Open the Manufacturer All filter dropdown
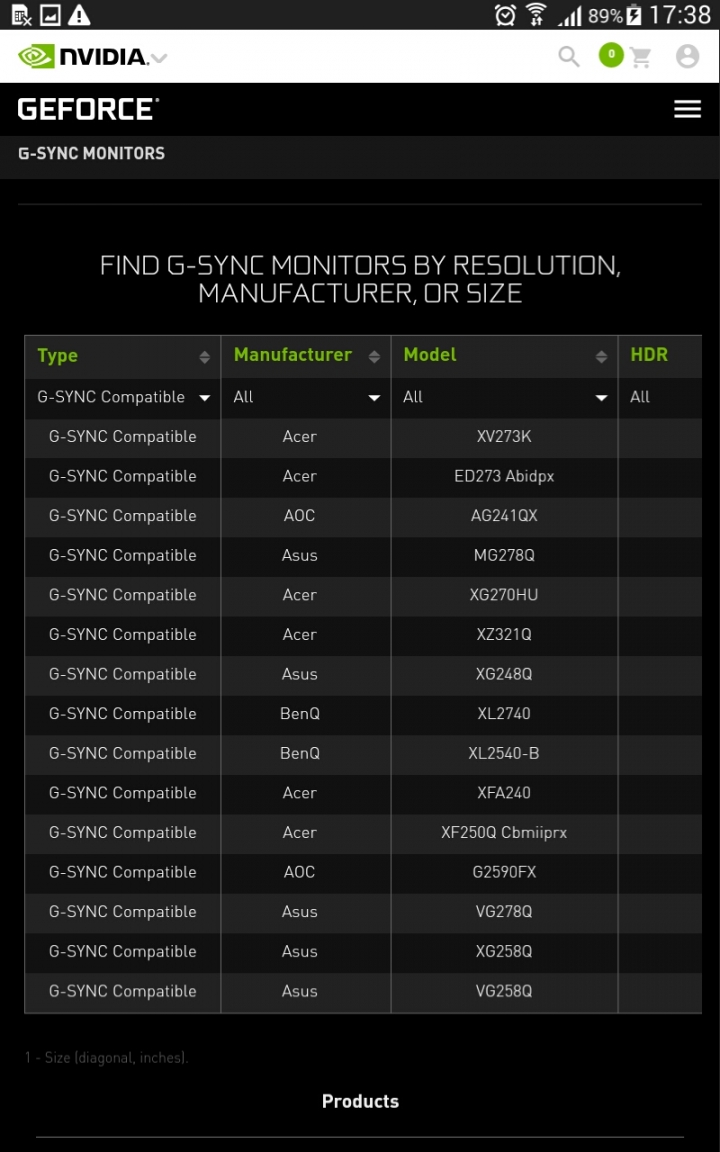The height and width of the screenshot is (1152, 720). tap(306, 397)
